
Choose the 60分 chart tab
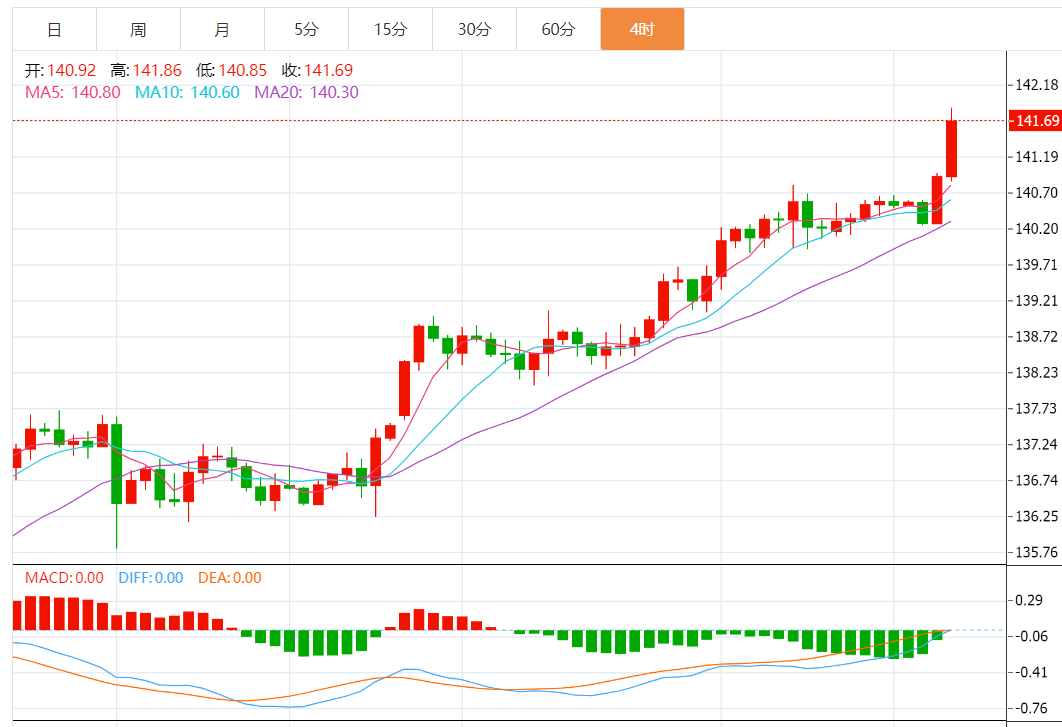click(x=558, y=30)
